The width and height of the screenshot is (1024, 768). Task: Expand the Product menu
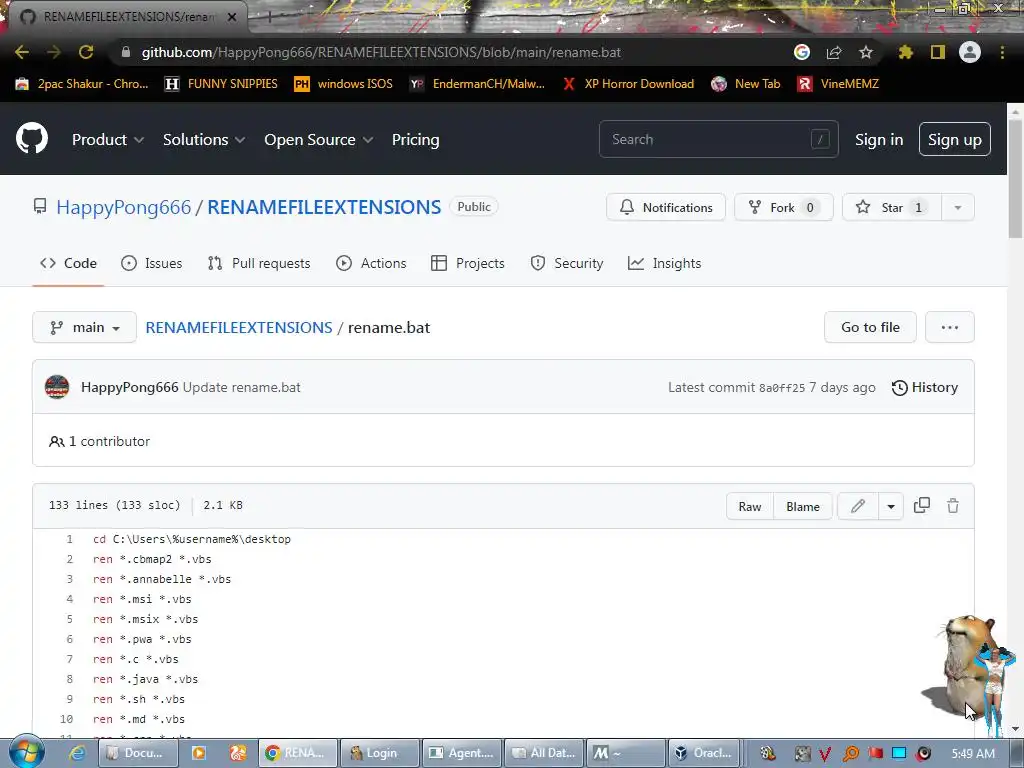click(108, 140)
